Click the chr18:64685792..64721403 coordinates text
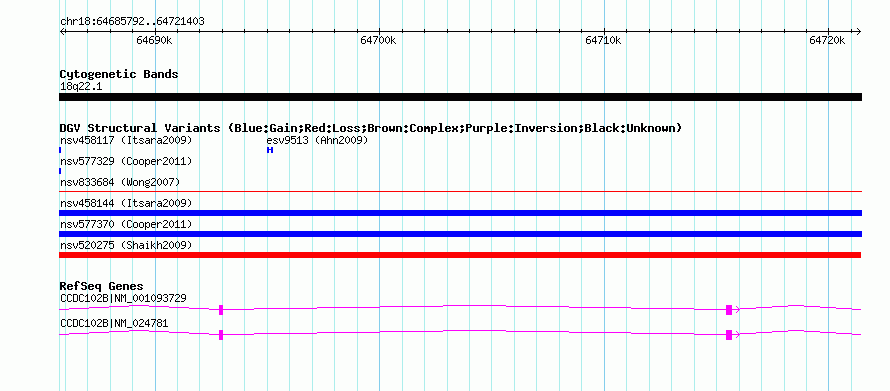 (x=132, y=22)
